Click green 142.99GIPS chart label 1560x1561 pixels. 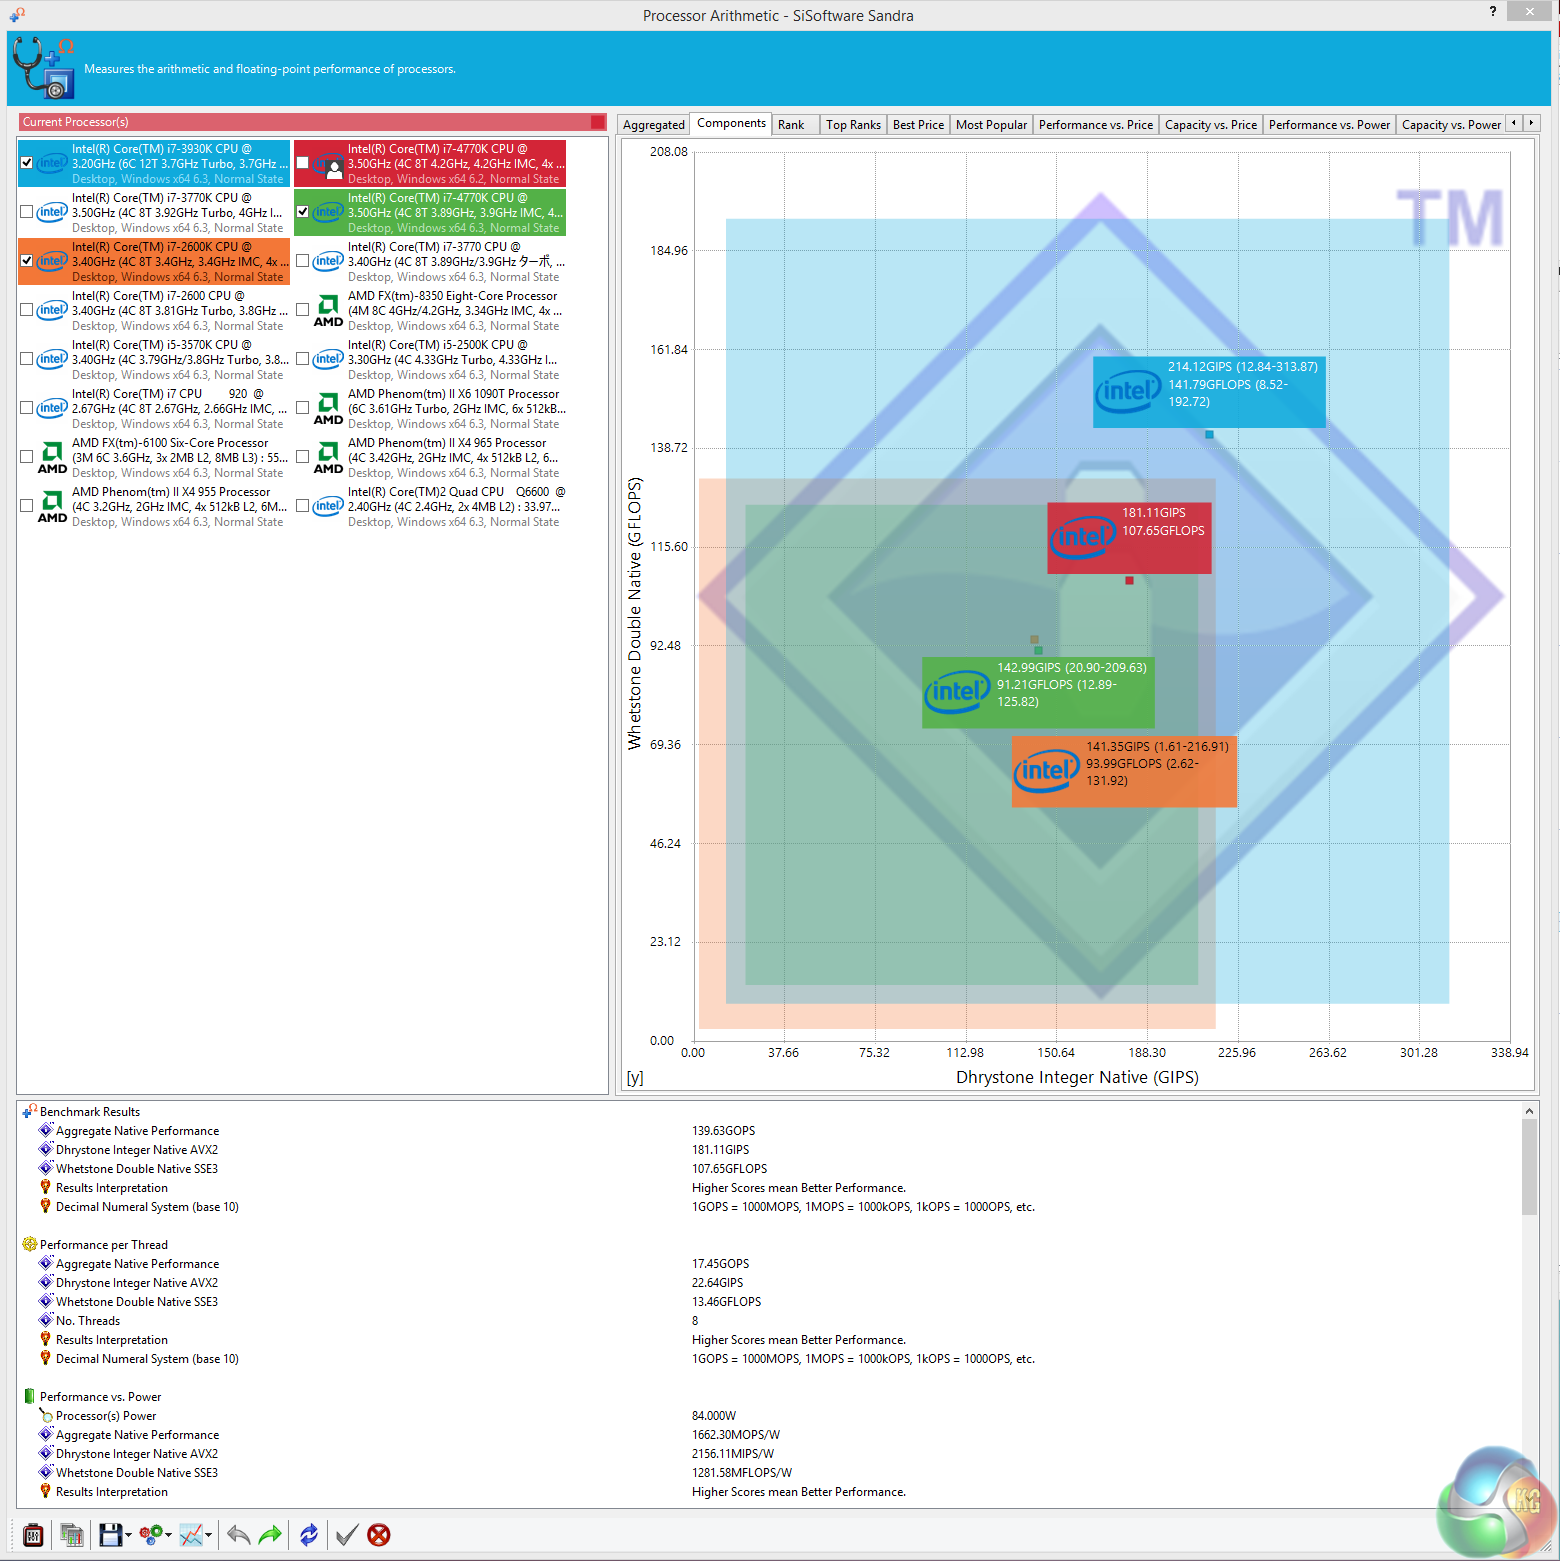coord(1038,692)
